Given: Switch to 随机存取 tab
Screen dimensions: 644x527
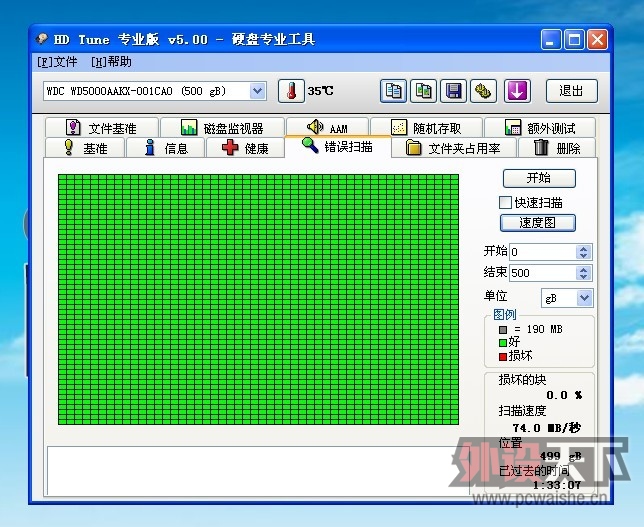Looking at the screenshot, I should tap(426, 128).
